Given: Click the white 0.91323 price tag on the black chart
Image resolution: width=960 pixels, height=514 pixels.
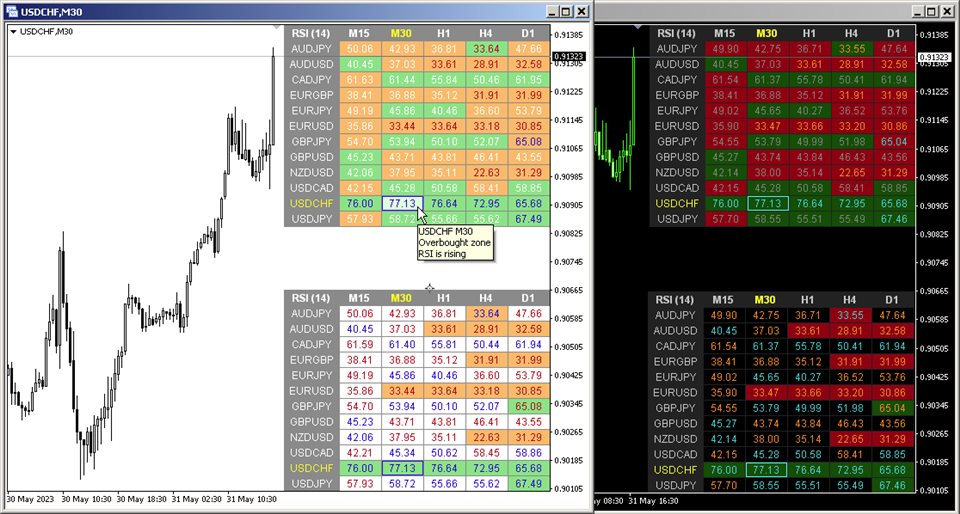Looking at the screenshot, I should pyautogui.click(x=933, y=58).
